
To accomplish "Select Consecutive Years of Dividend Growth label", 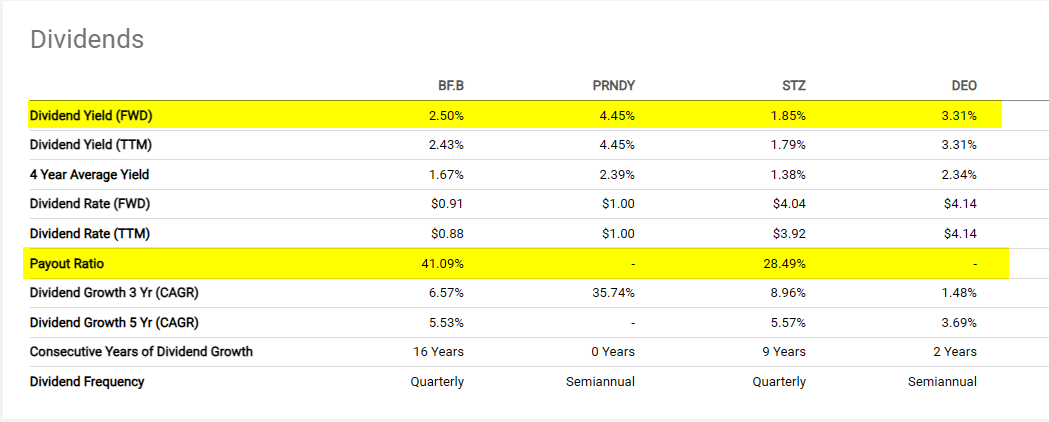I will point(141,352).
